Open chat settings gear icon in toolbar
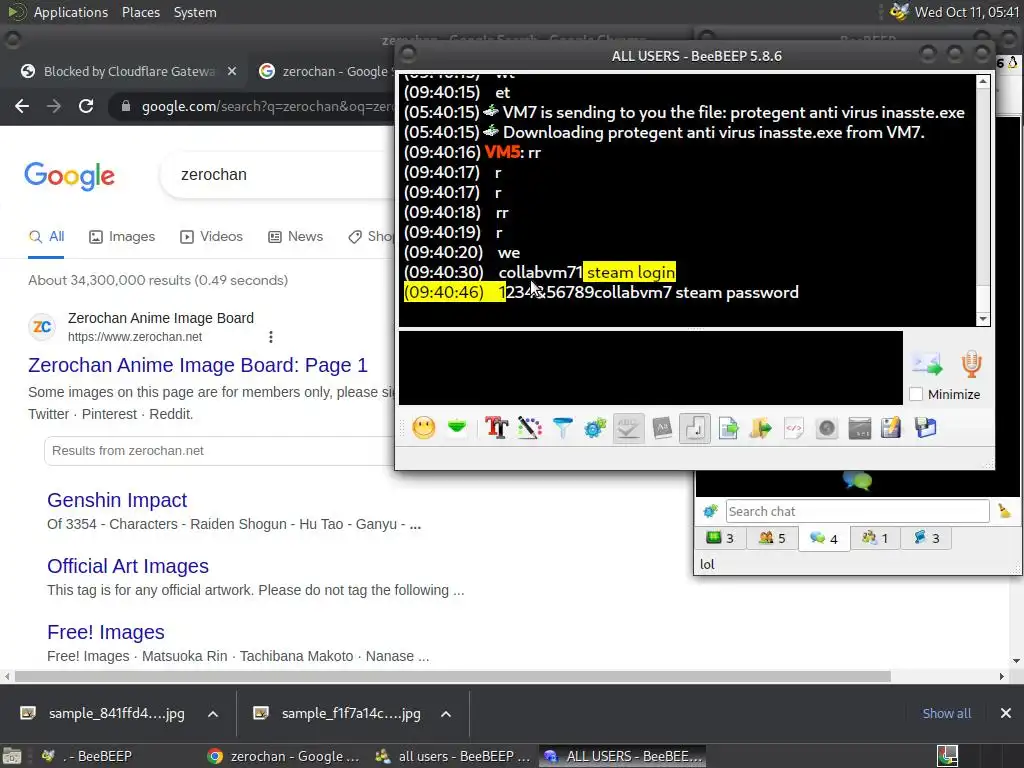This screenshot has width=1024, height=768. (595, 428)
